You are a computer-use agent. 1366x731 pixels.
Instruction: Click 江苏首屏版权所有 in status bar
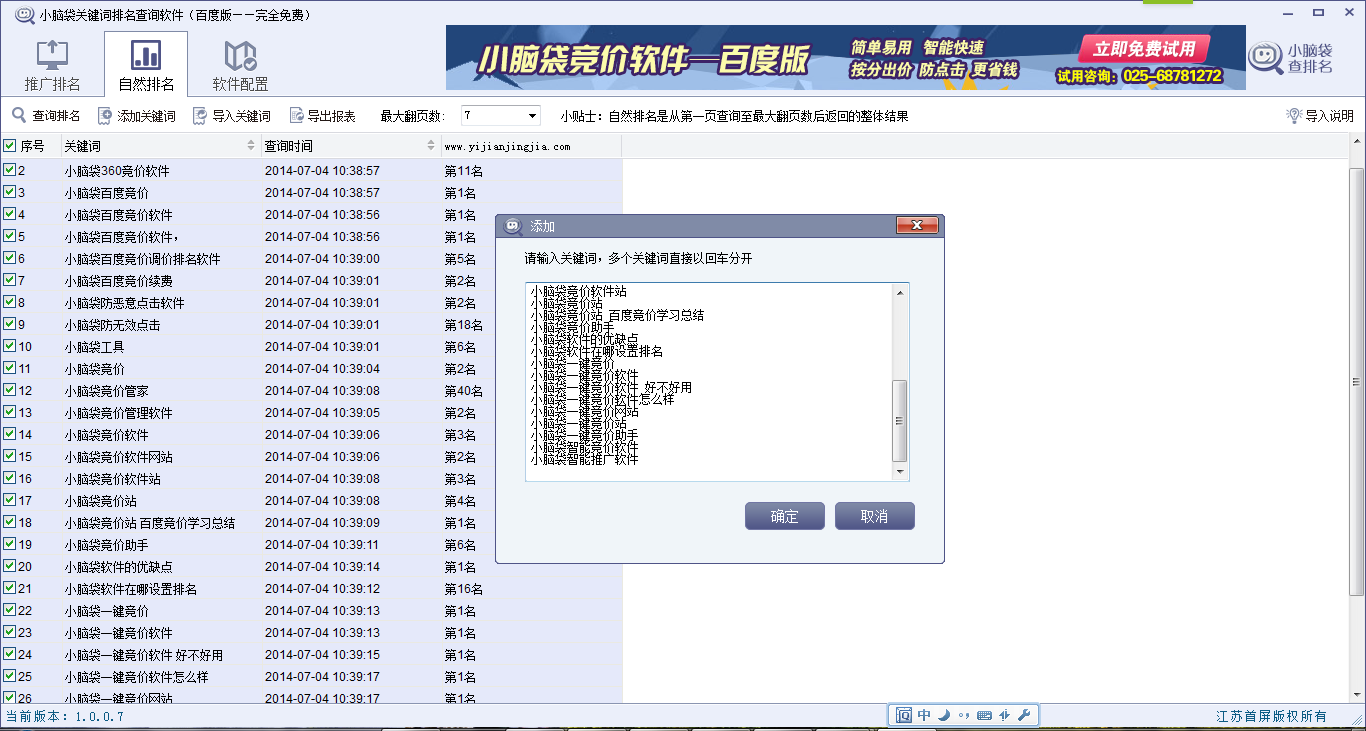1272,716
